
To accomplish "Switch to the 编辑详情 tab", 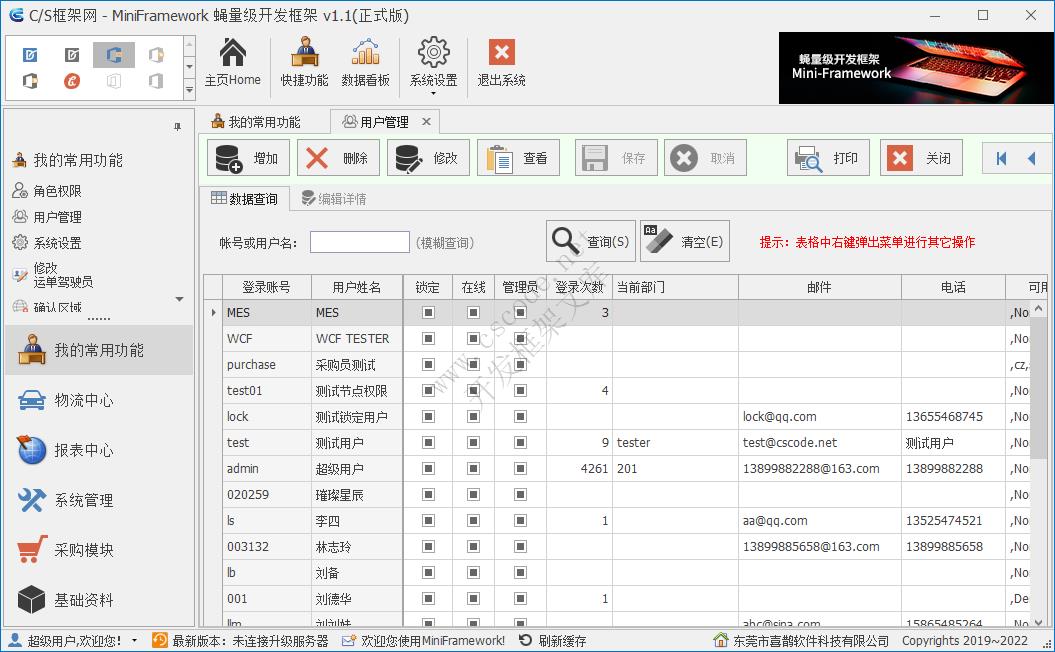I will click(x=341, y=197).
